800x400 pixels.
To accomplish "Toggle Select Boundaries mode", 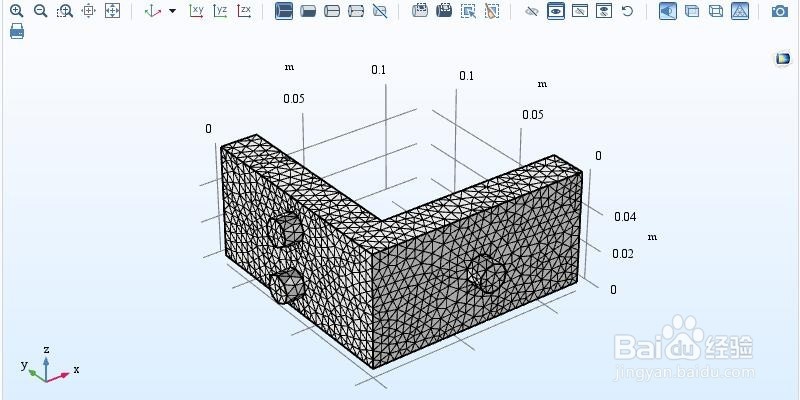I will point(308,11).
